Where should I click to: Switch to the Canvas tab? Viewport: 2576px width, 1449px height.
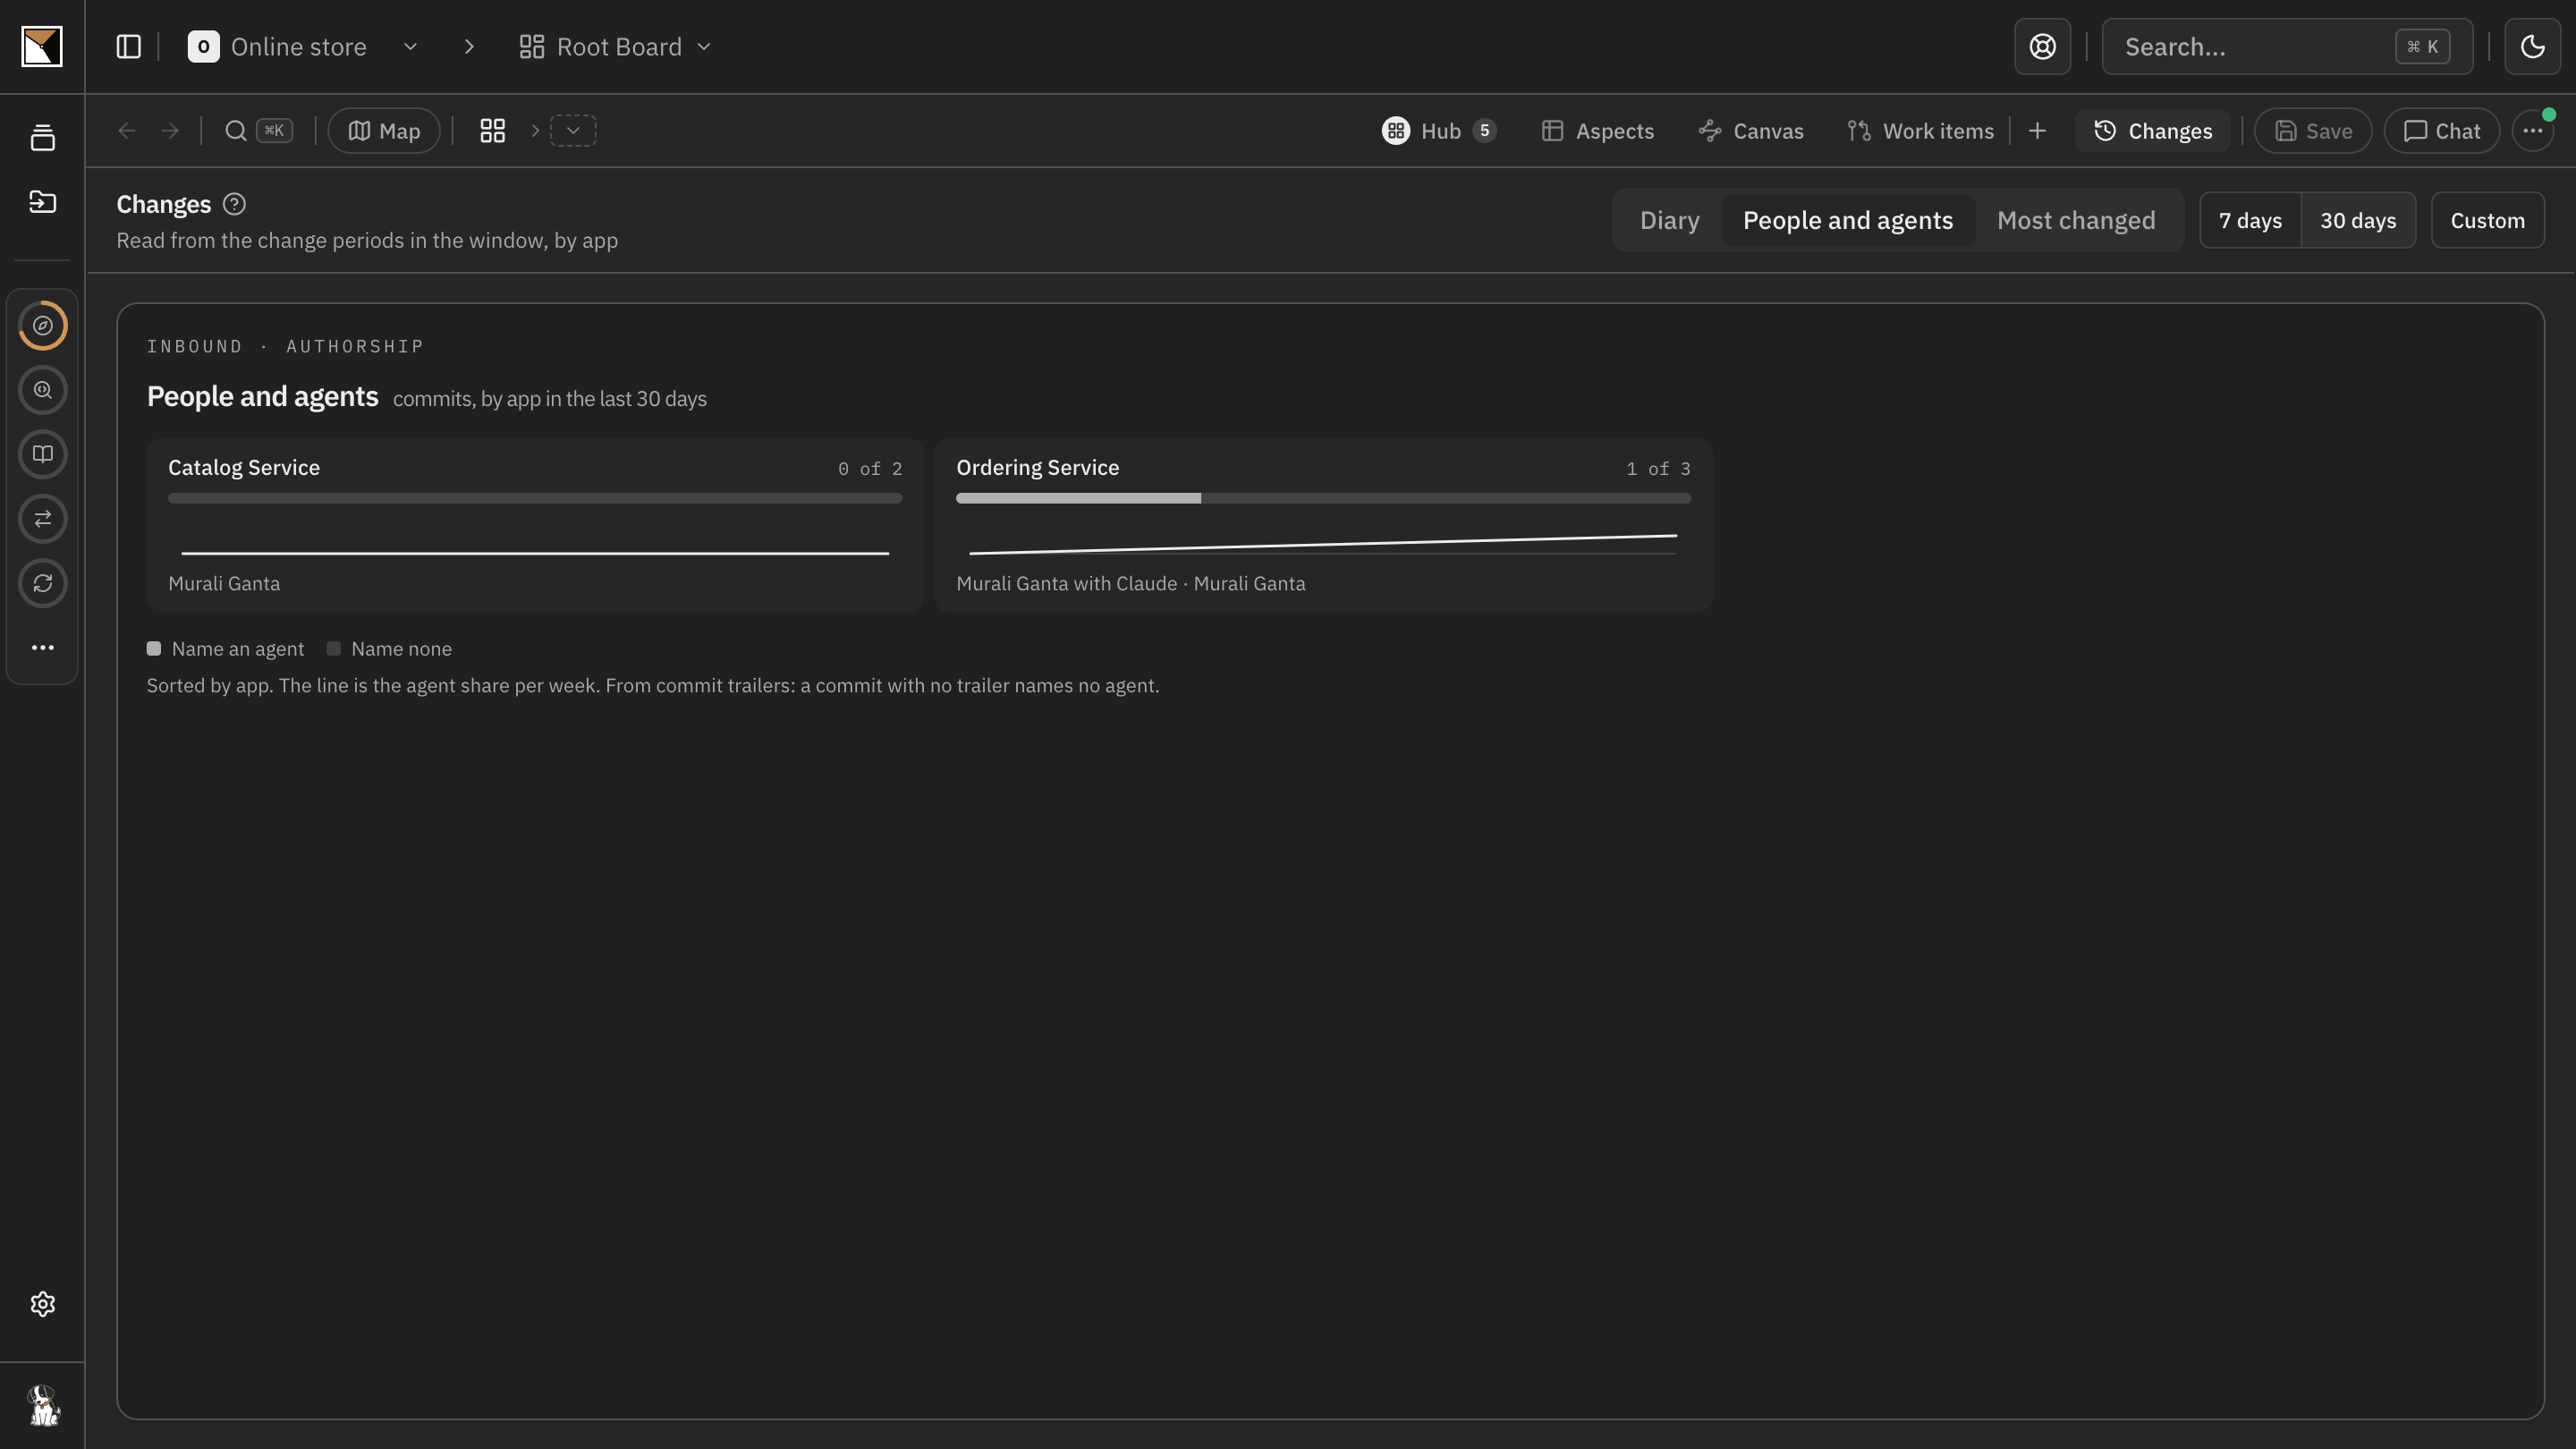click(x=1751, y=131)
